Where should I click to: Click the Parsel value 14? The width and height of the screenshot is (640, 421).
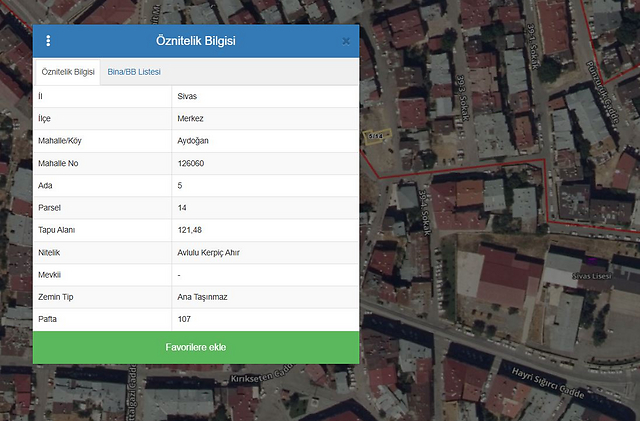(x=181, y=208)
